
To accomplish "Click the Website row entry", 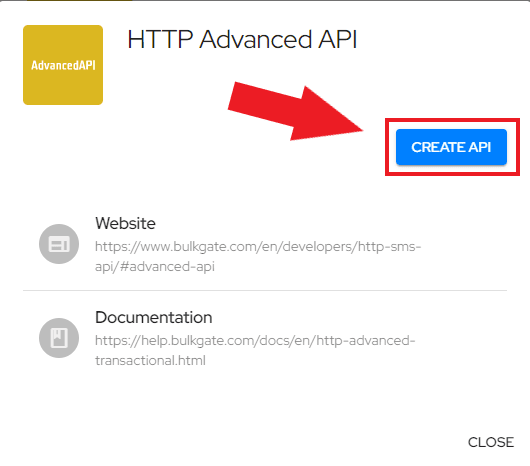I will (265, 244).
